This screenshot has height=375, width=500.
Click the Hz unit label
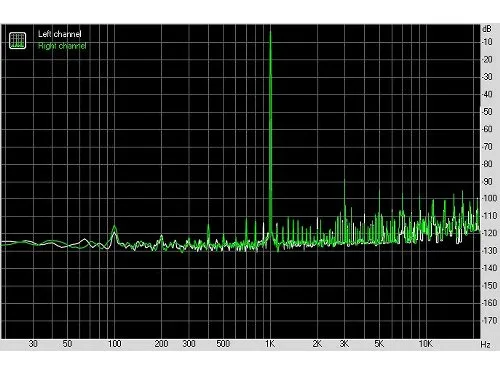click(486, 345)
